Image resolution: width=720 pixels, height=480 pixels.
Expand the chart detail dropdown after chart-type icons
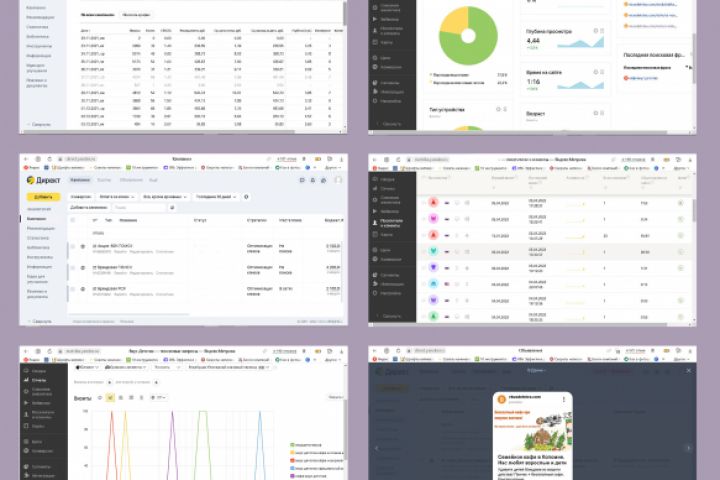158,397
